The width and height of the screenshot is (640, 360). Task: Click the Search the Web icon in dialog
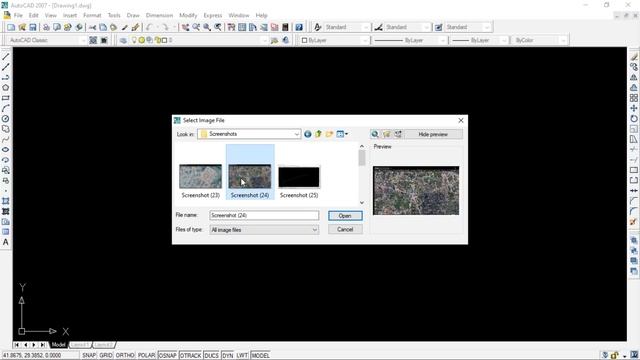point(375,134)
